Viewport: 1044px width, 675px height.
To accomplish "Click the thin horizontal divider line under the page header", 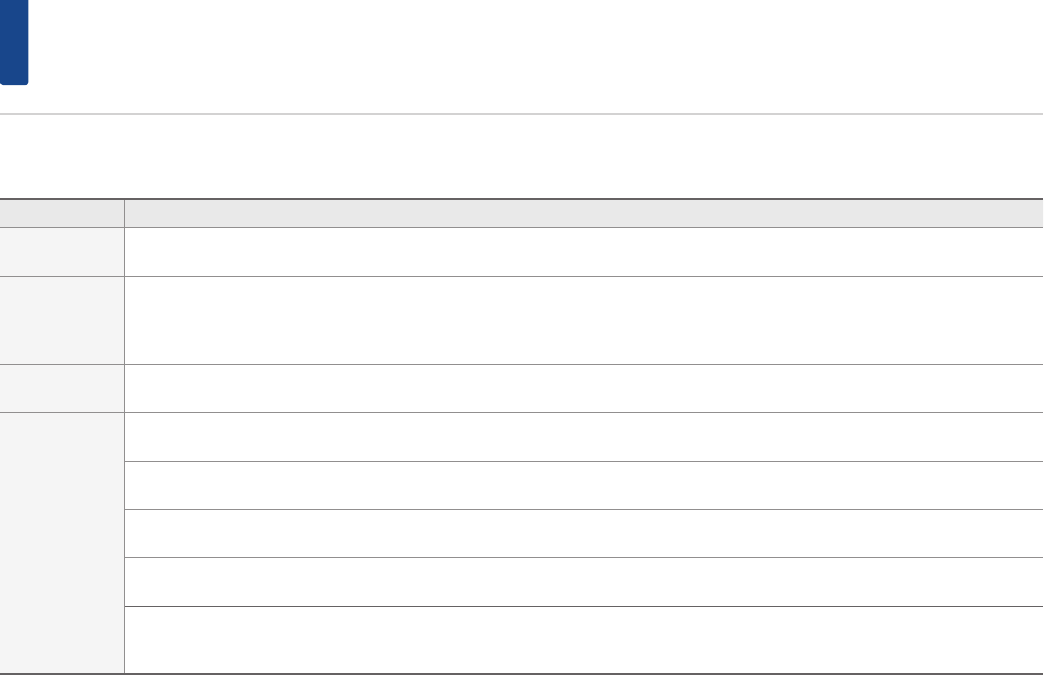I will 522,114.
